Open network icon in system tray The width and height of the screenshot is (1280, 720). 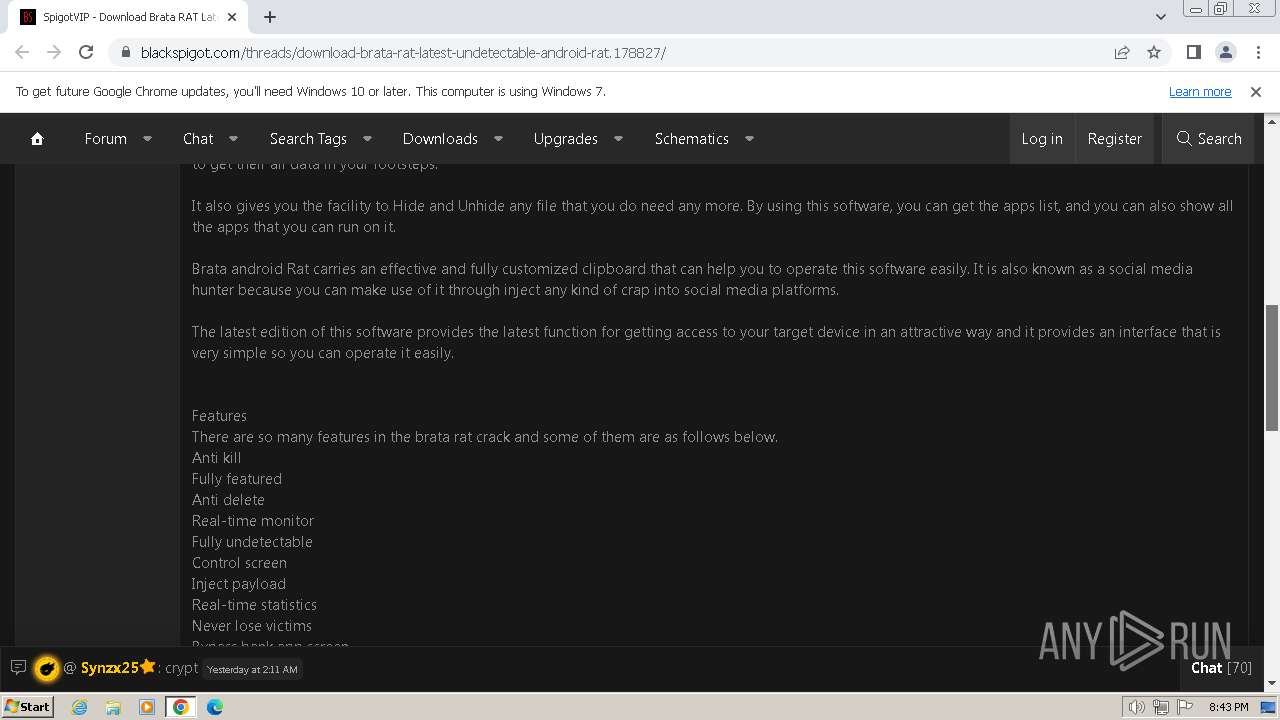pos(1161,707)
